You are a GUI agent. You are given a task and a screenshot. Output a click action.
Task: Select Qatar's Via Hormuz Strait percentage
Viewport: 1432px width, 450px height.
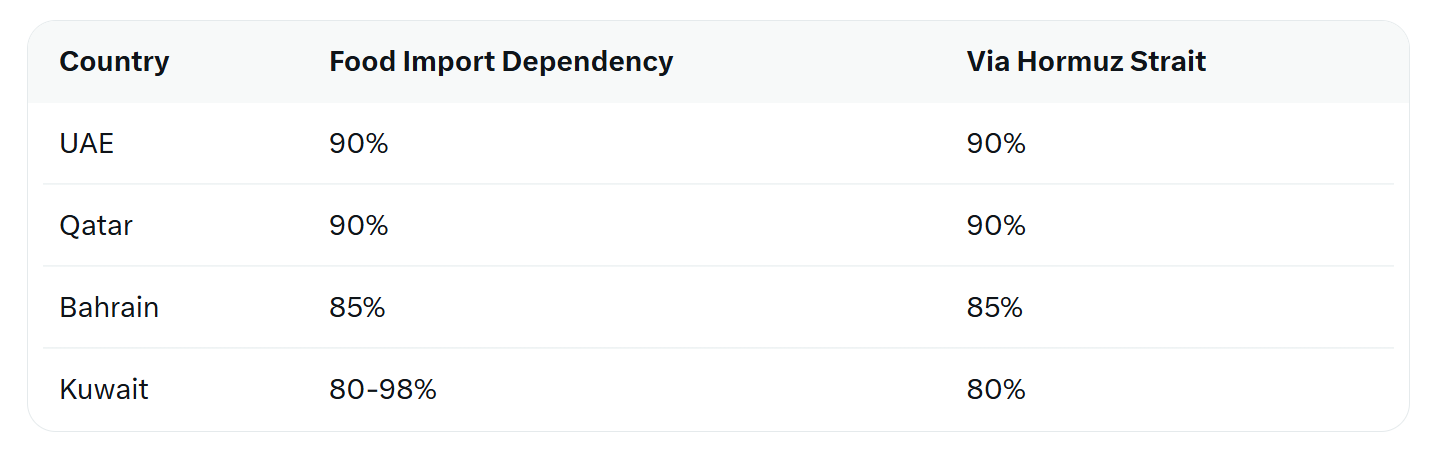point(996,226)
